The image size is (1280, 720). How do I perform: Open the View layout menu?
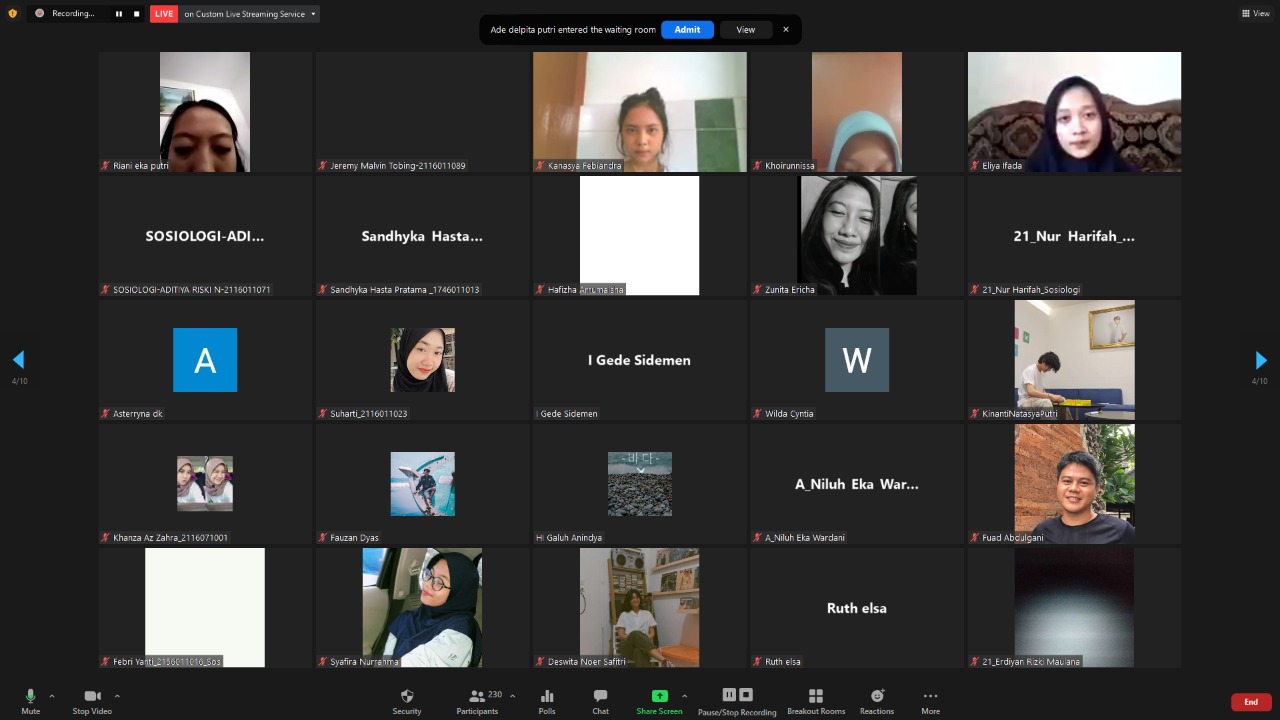(x=1255, y=14)
